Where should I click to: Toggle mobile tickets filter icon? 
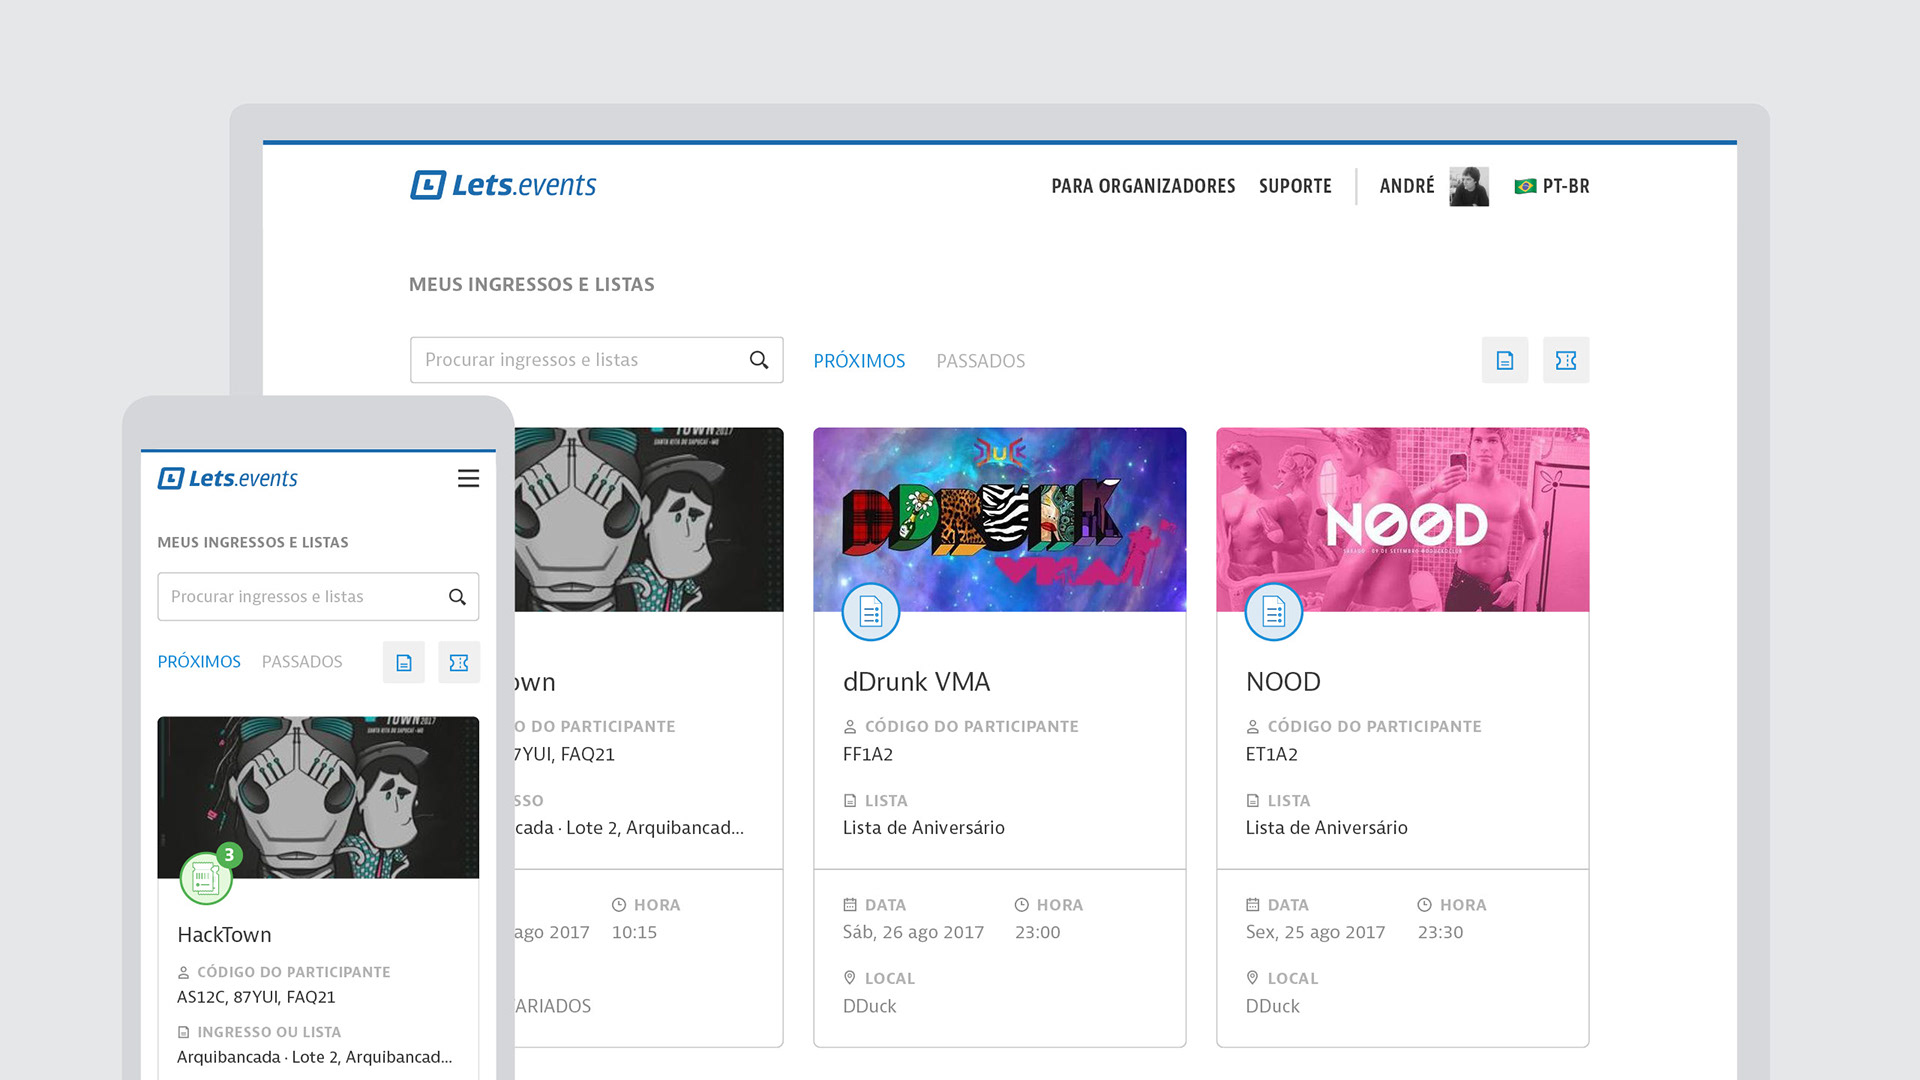[459, 662]
